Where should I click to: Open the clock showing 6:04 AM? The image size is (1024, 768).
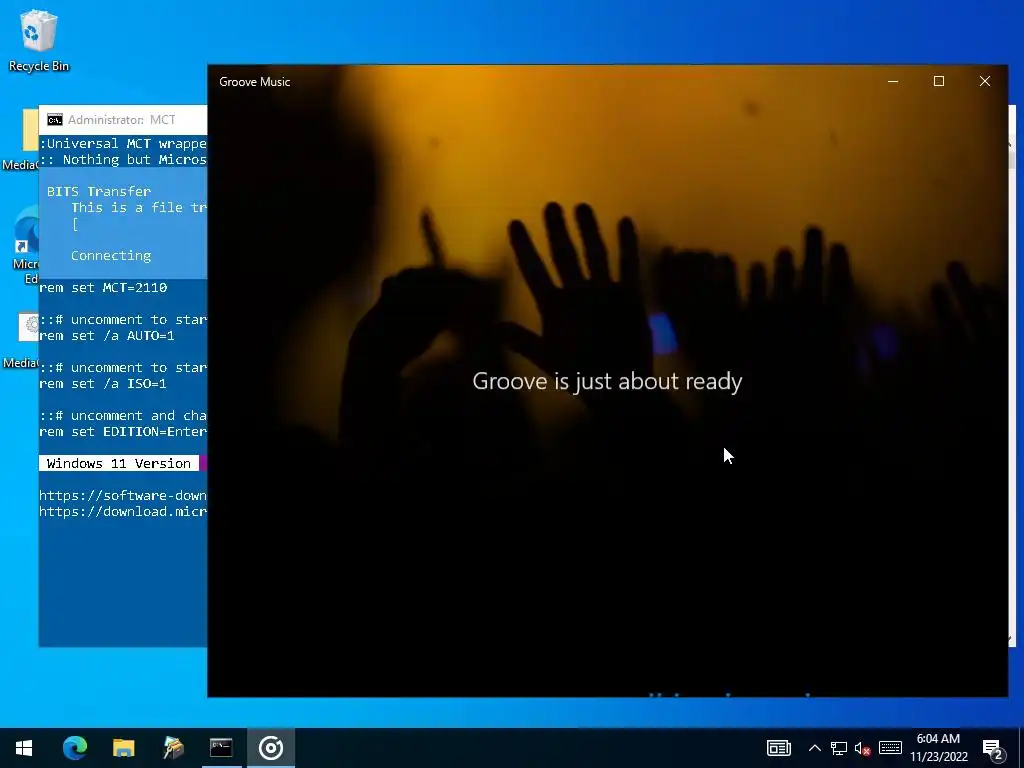point(938,748)
